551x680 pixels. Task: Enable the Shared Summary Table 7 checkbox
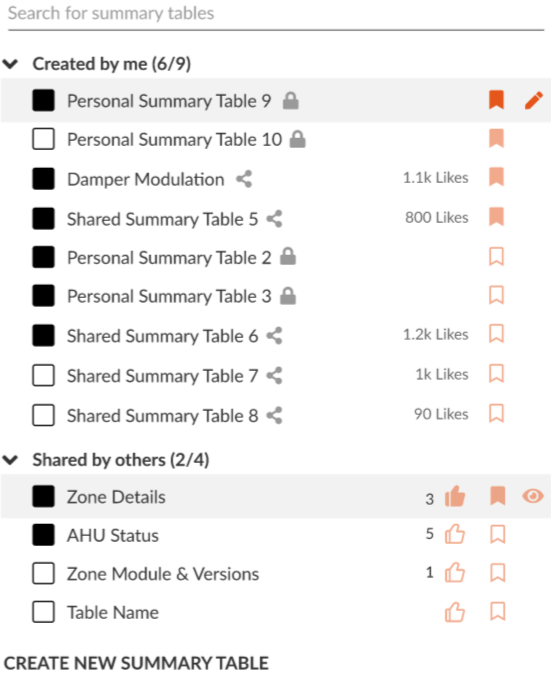(x=43, y=375)
